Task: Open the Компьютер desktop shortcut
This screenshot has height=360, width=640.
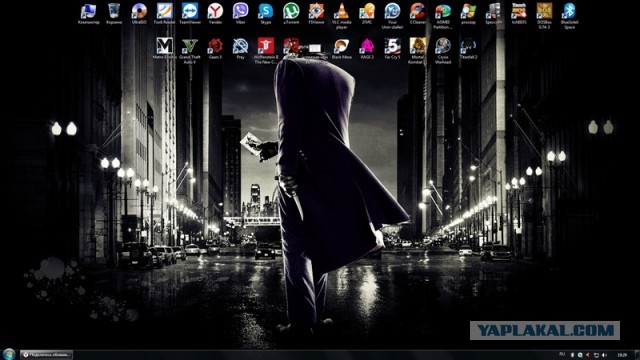Action: click(x=88, y=14)
